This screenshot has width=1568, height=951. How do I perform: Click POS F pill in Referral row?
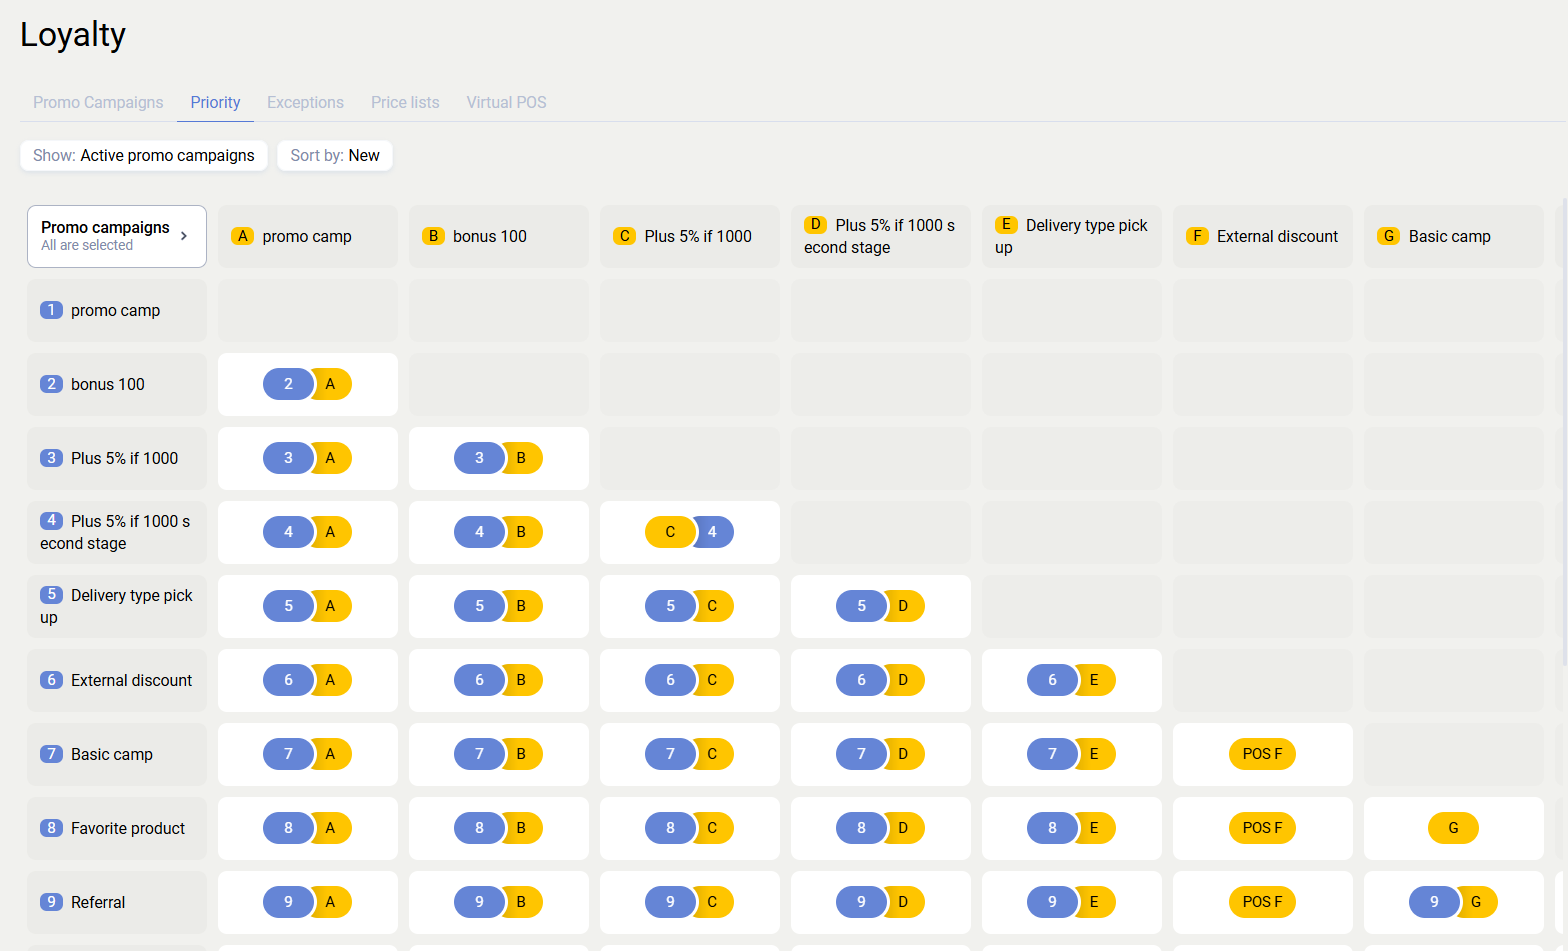[x=1262, y=902]
